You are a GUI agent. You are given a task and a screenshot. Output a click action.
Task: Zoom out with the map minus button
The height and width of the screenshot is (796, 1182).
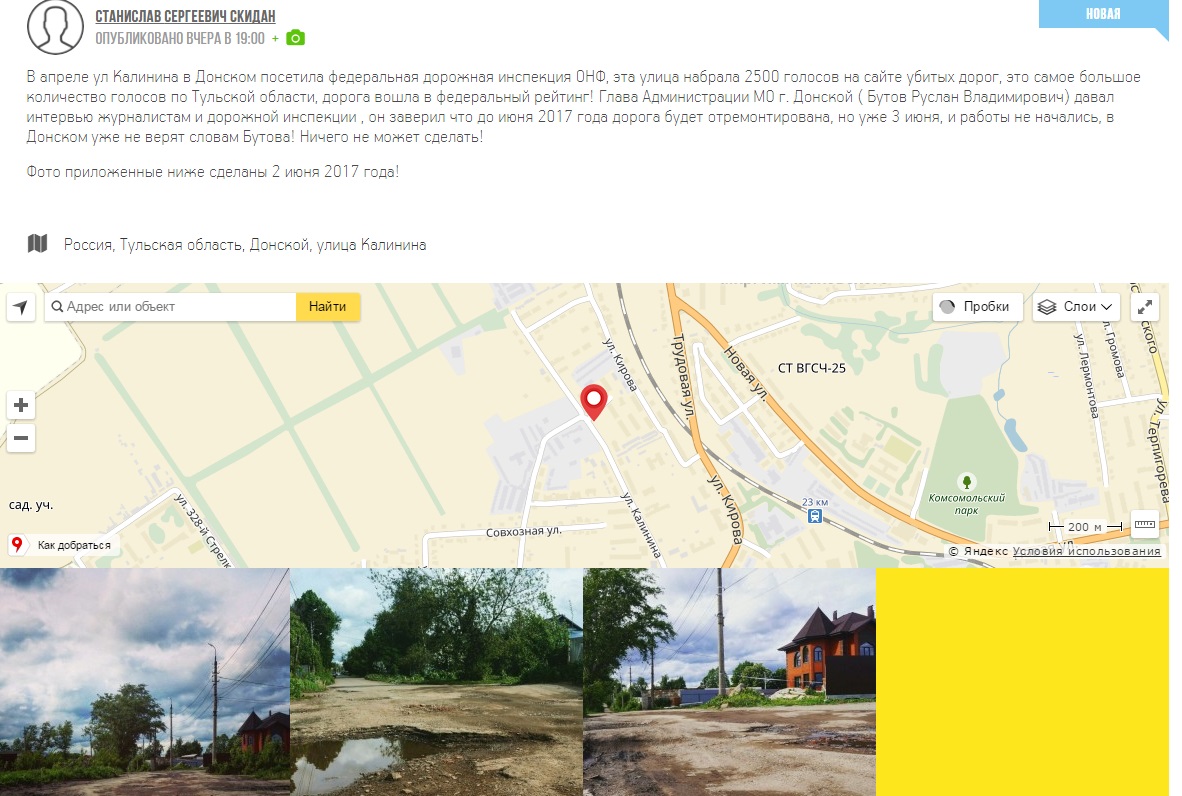[x=21, y=438]
